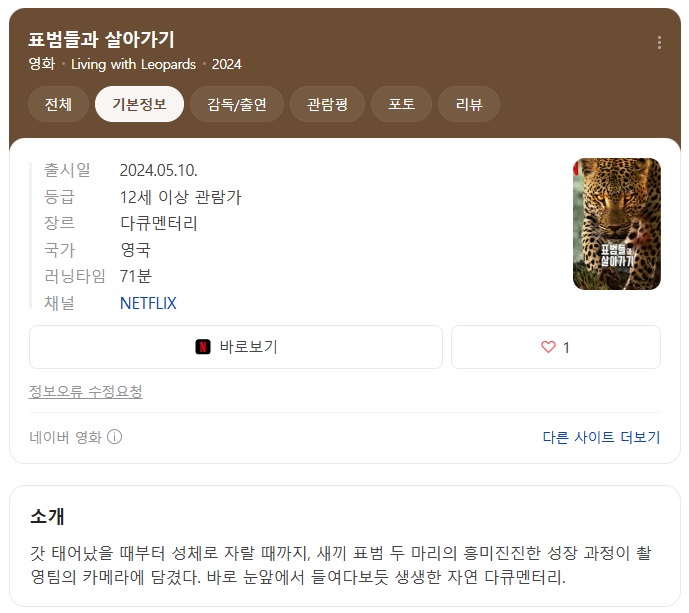Switch to the 전체 tab
The height and width of the screenshot is (613, 689).
coord(58,104)
